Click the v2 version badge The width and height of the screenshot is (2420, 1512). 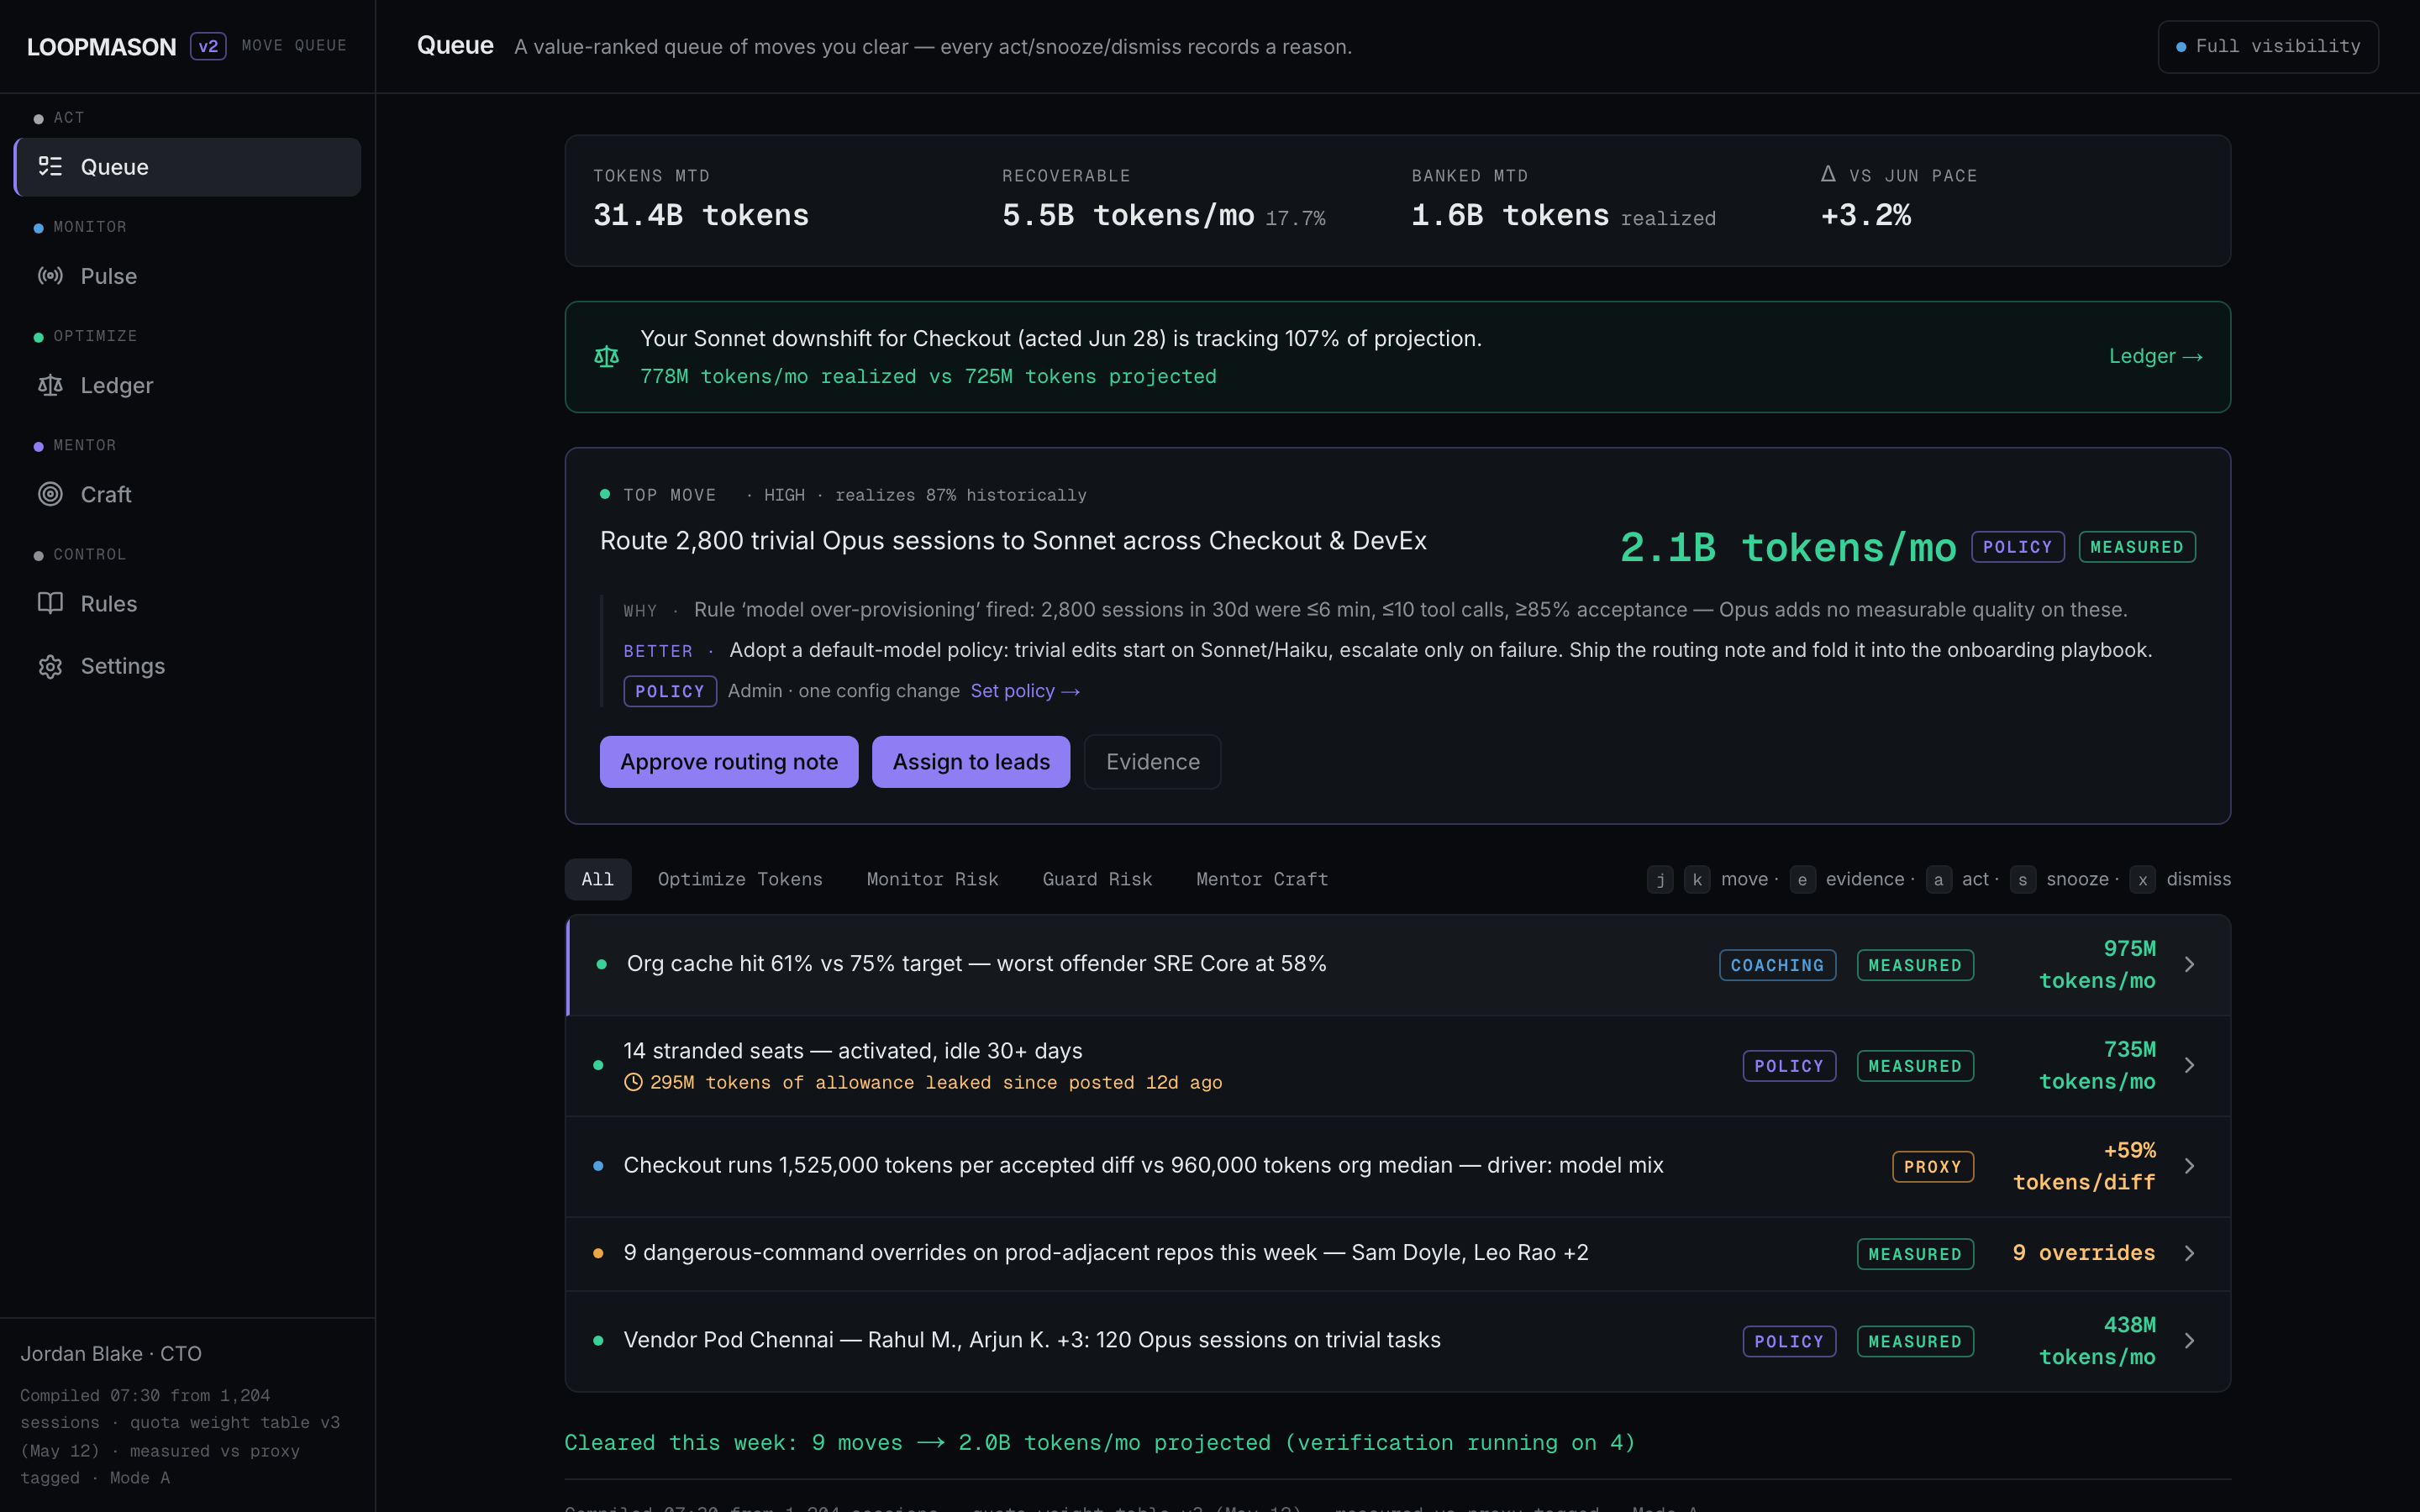pyautogui.click(x=208, y=46)
